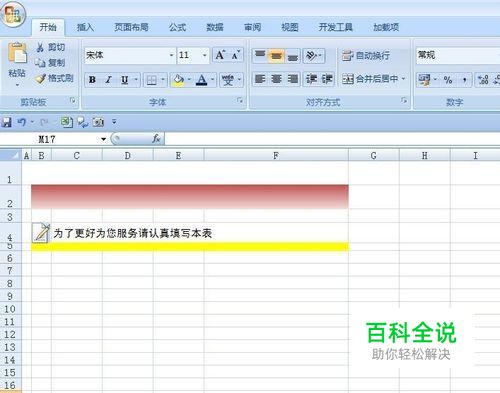The height and width of the screenshot is (393, 500).
Task: Increase the font size with the large A
Action: pos(220,55)
